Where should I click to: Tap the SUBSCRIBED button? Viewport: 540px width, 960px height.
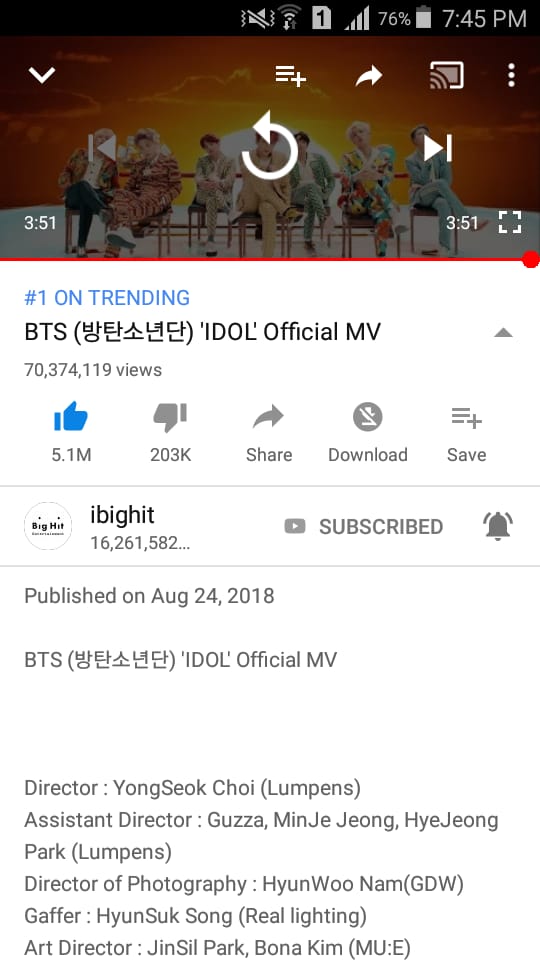coord(364,527)
